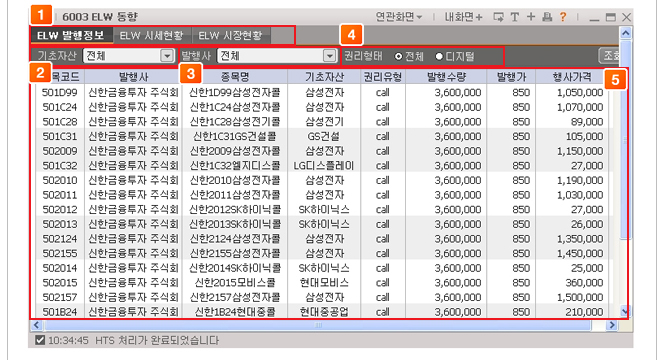667x360 pixels.
Task: Open the 발행사 dropdown
Action: click(330, 56)
